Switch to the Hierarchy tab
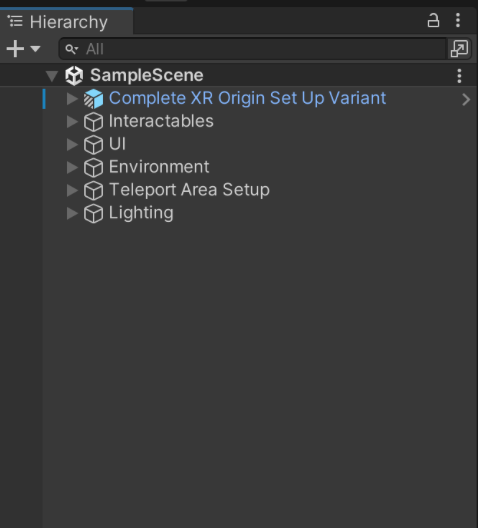478x528 pixels. [67, 22]
